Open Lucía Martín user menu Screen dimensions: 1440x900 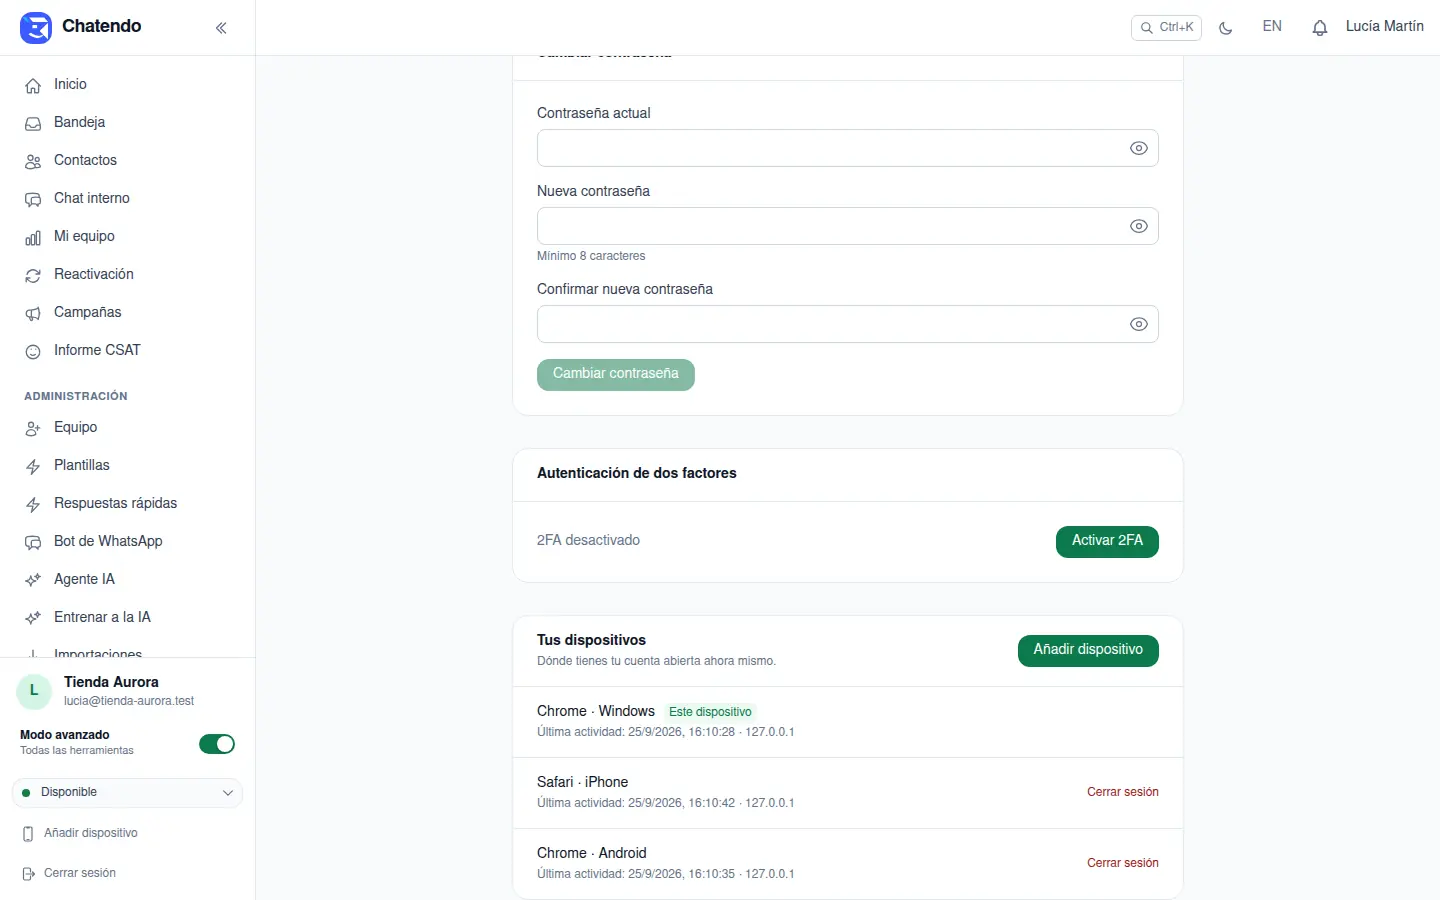pyautogui.click(x=1384, y=27)
